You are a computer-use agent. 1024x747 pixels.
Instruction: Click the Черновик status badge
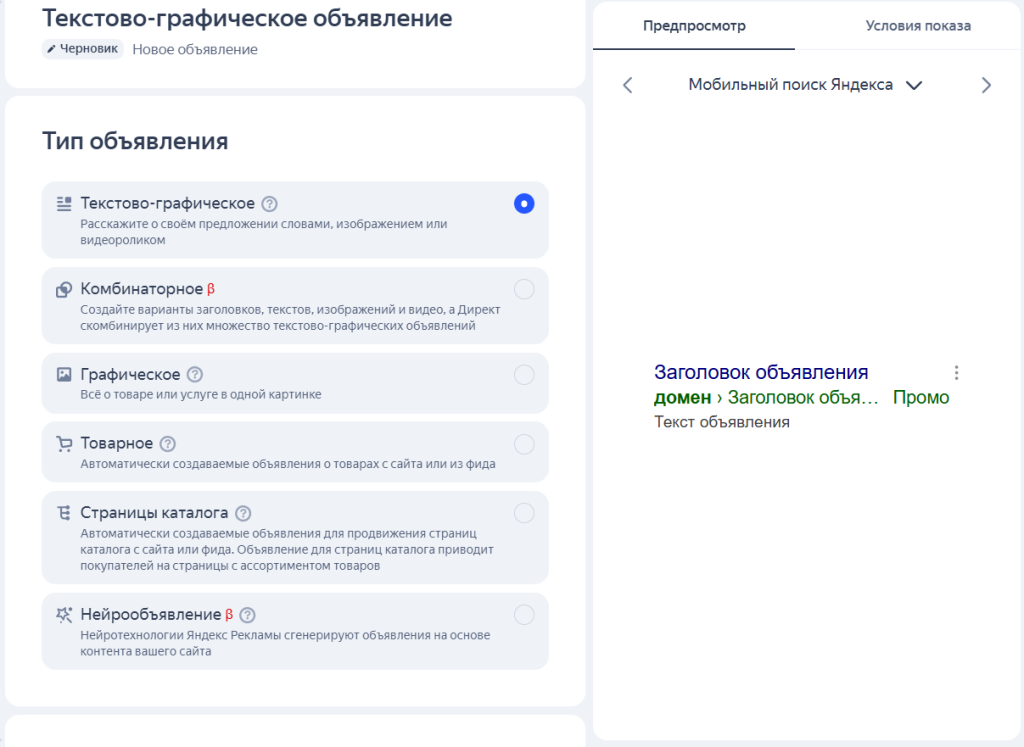point(83,49)
